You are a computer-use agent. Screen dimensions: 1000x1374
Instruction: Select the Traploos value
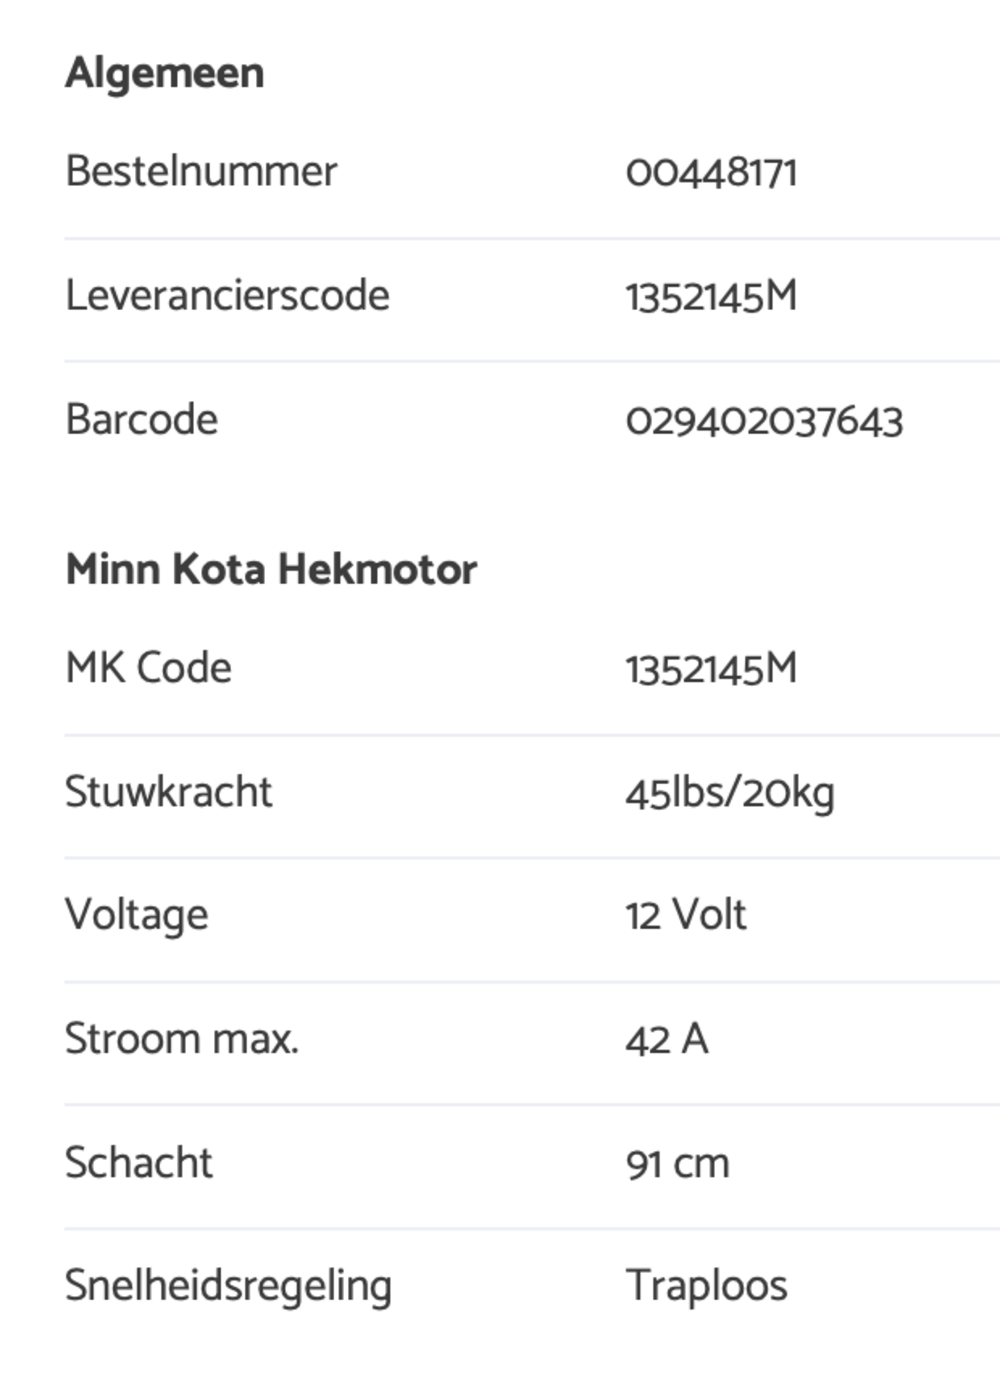706,1286
